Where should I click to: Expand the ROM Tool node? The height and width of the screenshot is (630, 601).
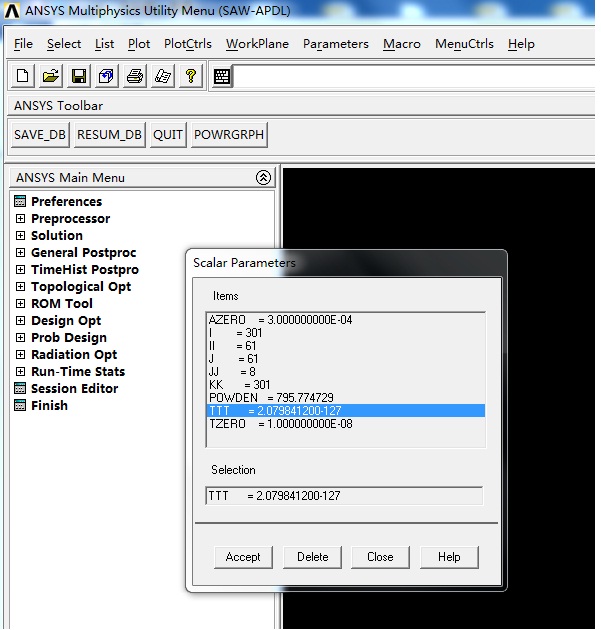(20, 303)
